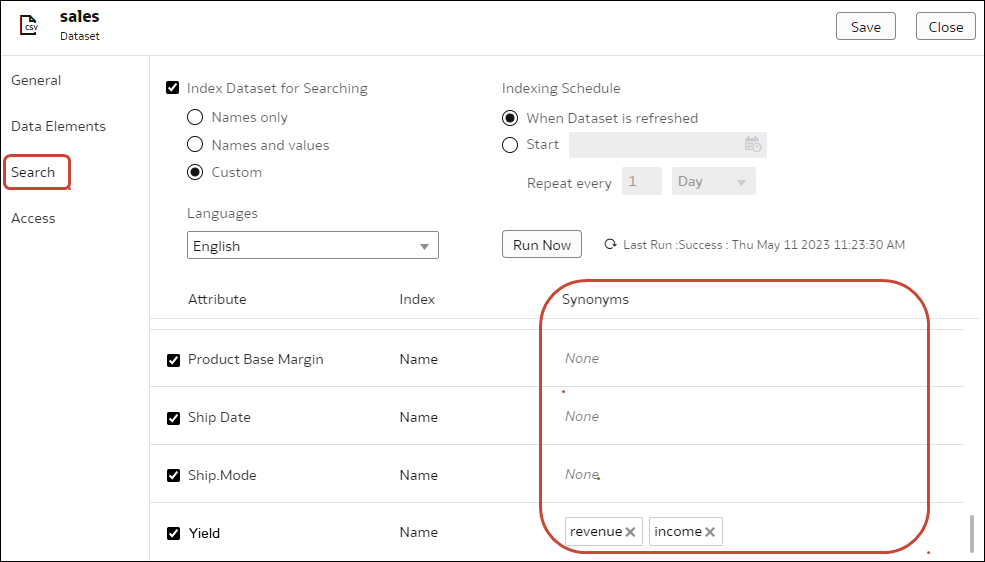Uncheck the Yield attribute
Screen dimensions: 985x562
click(x=173, y=533)
